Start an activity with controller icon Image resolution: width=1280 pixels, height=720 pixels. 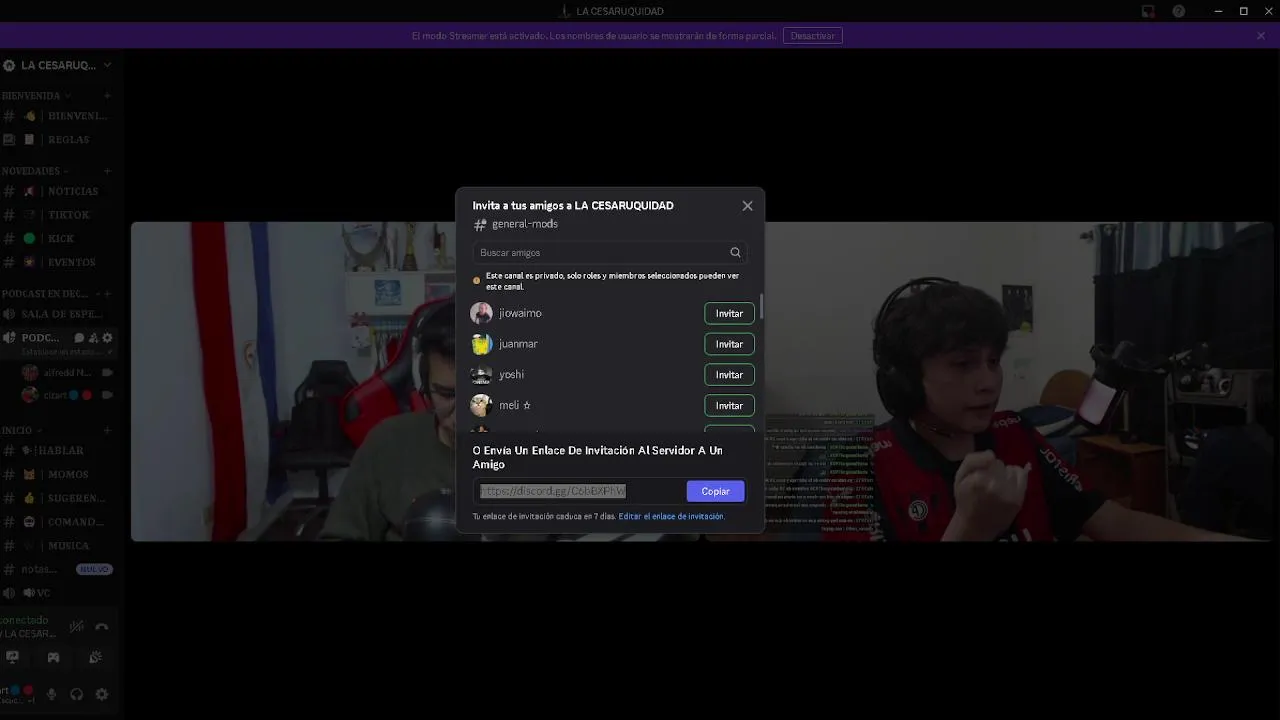click(x=53, y=657)
